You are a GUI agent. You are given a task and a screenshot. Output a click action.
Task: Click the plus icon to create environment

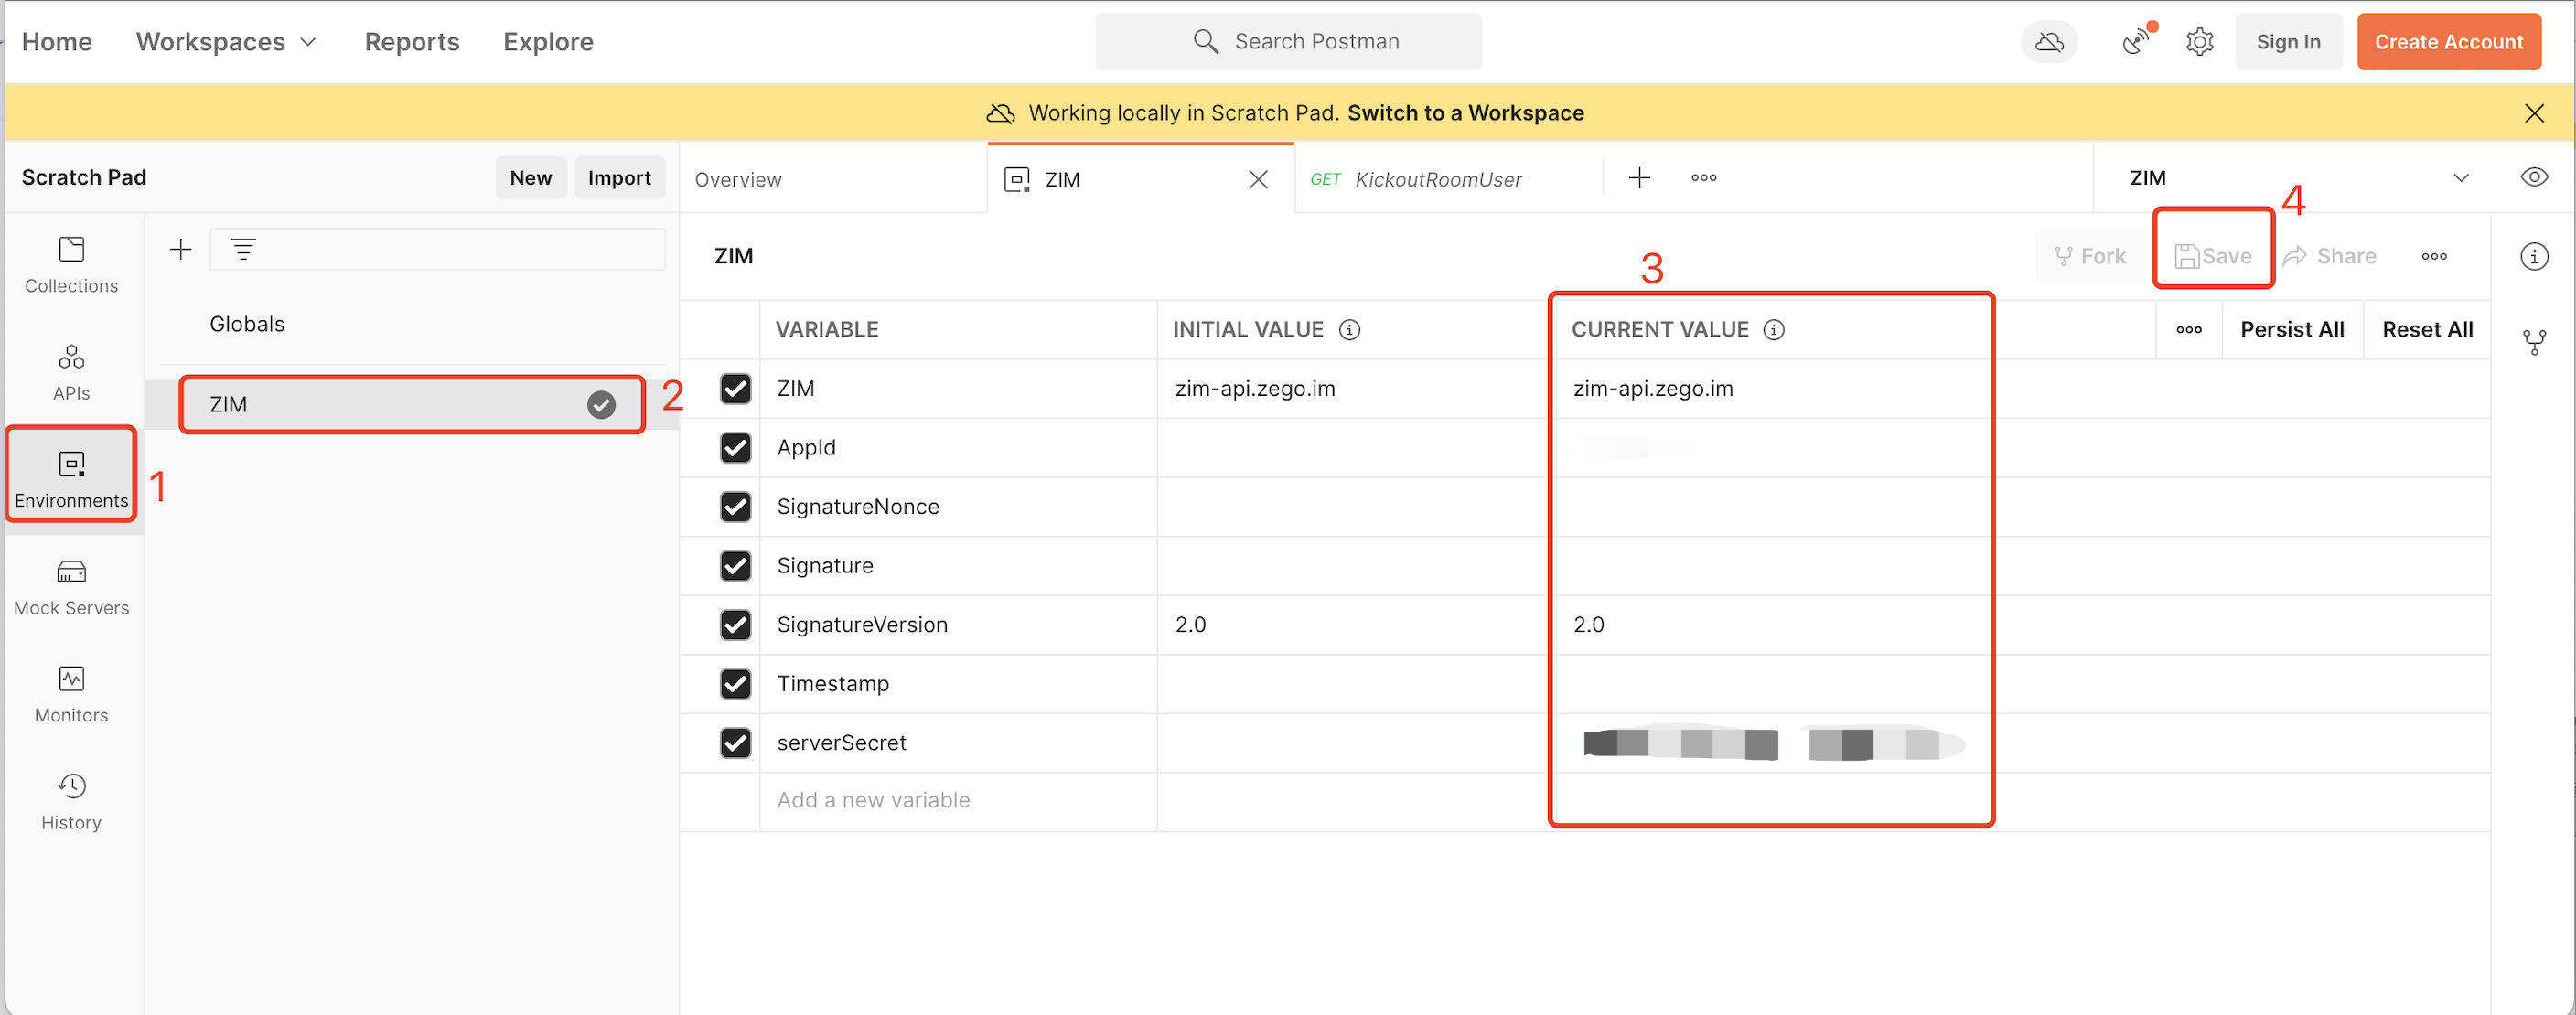[x=181, y=249]
